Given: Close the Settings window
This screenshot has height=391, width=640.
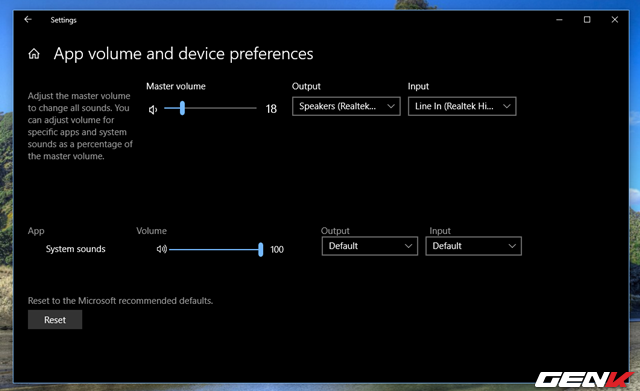Looking at the screenshot, I should (x=615, y=20).
